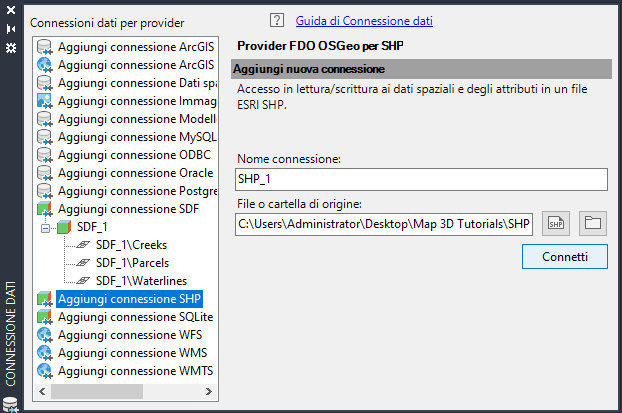Close the Connessione Dati palette

pyautogui.click(x=11, y=10)
